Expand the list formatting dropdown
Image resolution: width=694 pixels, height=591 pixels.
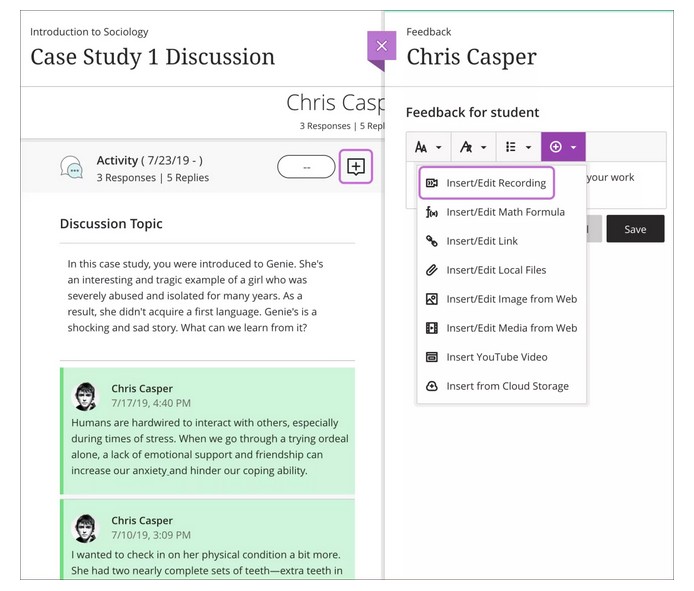click(x=518, y=147)
